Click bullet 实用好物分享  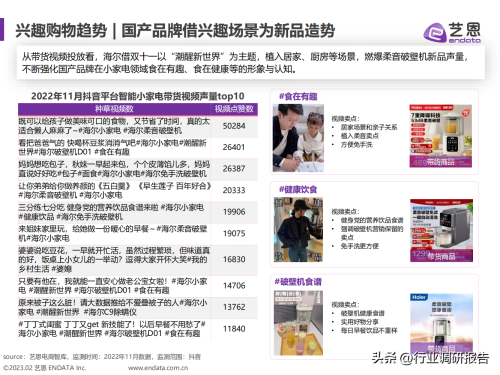[x=360, y=322]
